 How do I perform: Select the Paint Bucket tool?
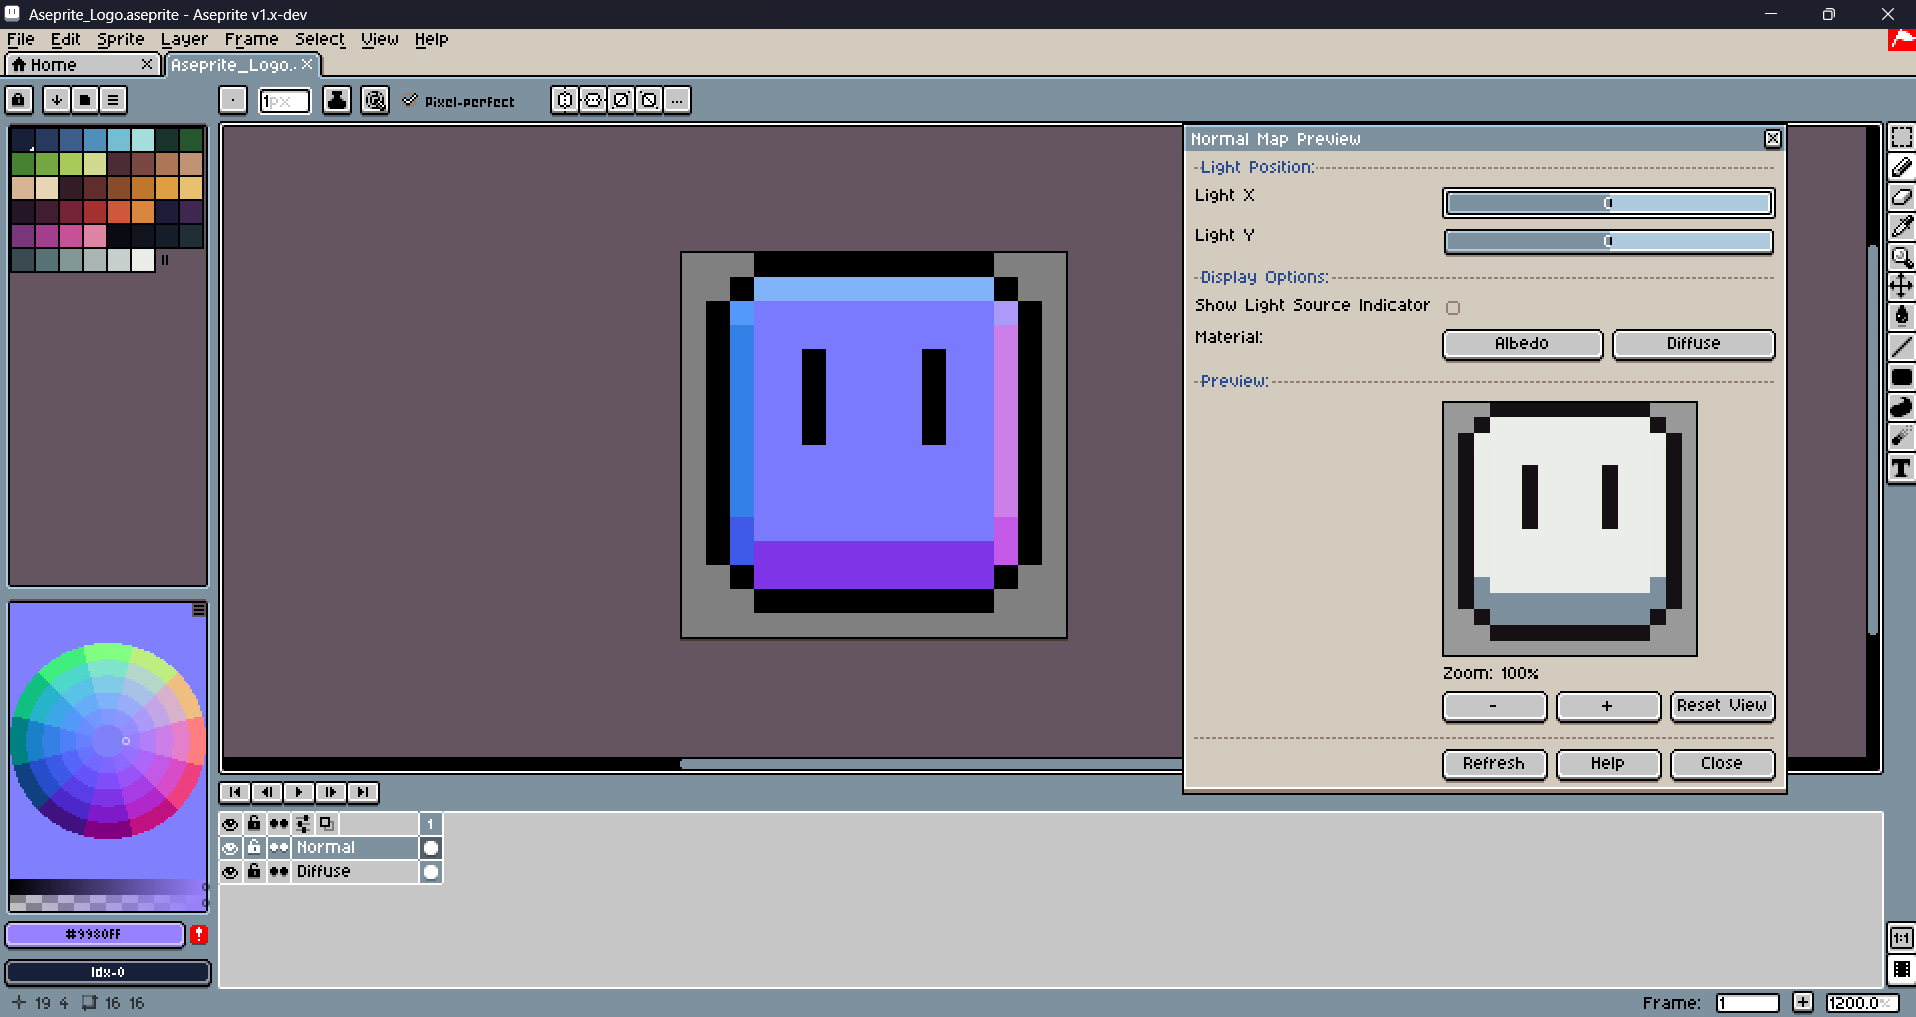click(1901, 317)
